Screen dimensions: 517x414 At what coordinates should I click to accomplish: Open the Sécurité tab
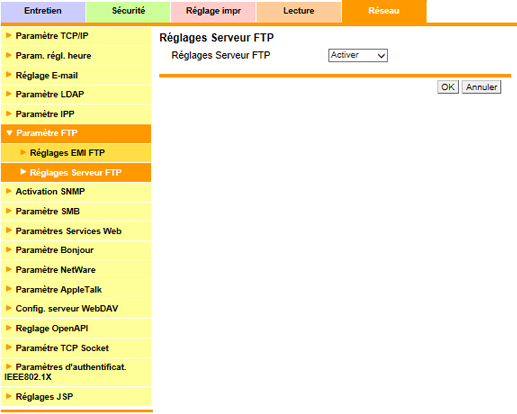[128, 11]
